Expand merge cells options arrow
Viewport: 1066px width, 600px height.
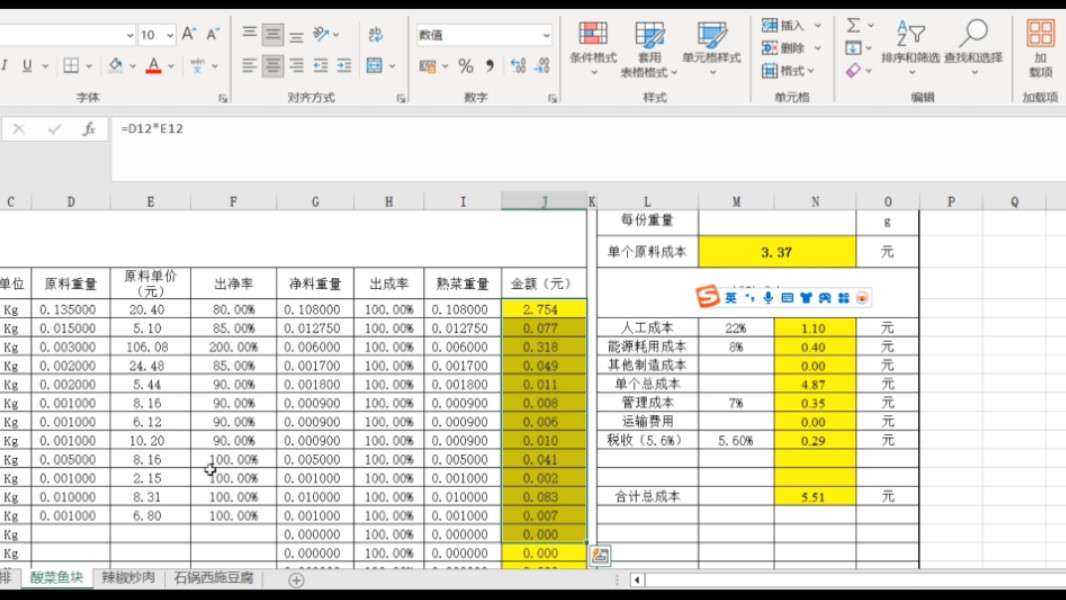pos(392,66)
